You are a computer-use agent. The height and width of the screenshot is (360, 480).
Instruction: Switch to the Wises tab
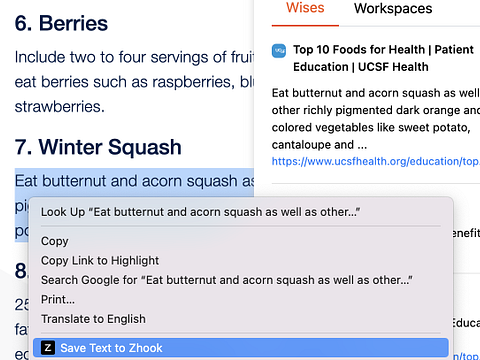(305, 8)
